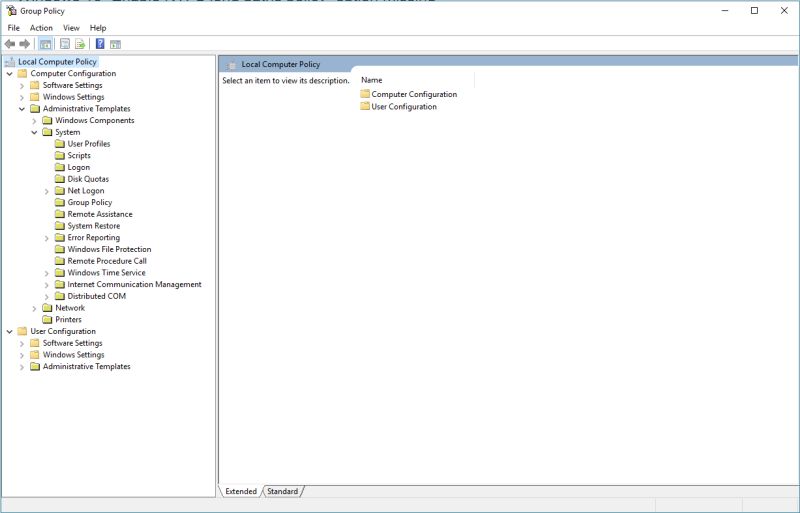Expand the Windows Components node

tap(34, 120)
